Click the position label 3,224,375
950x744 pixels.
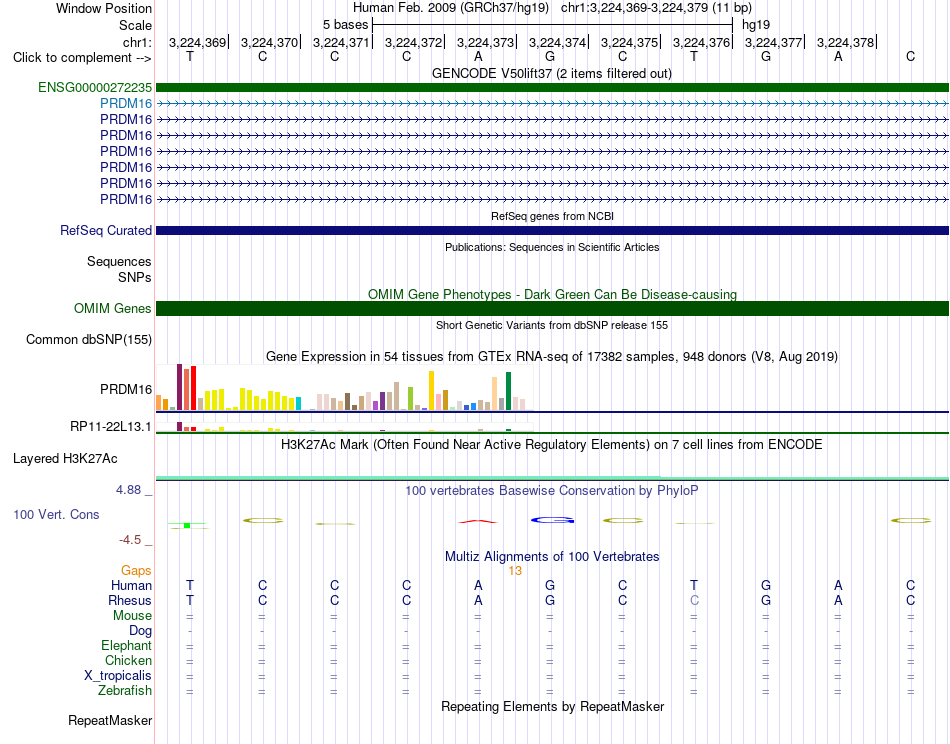629,42
